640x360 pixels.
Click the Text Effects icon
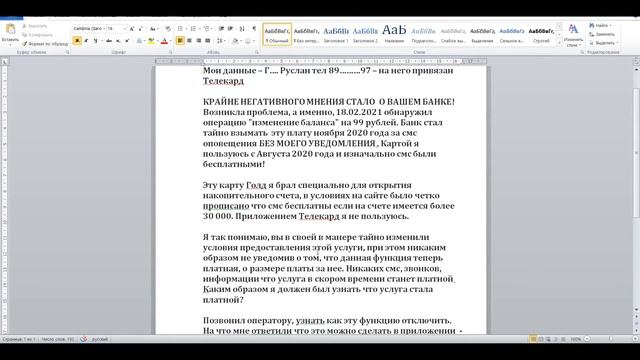point(139,41)
